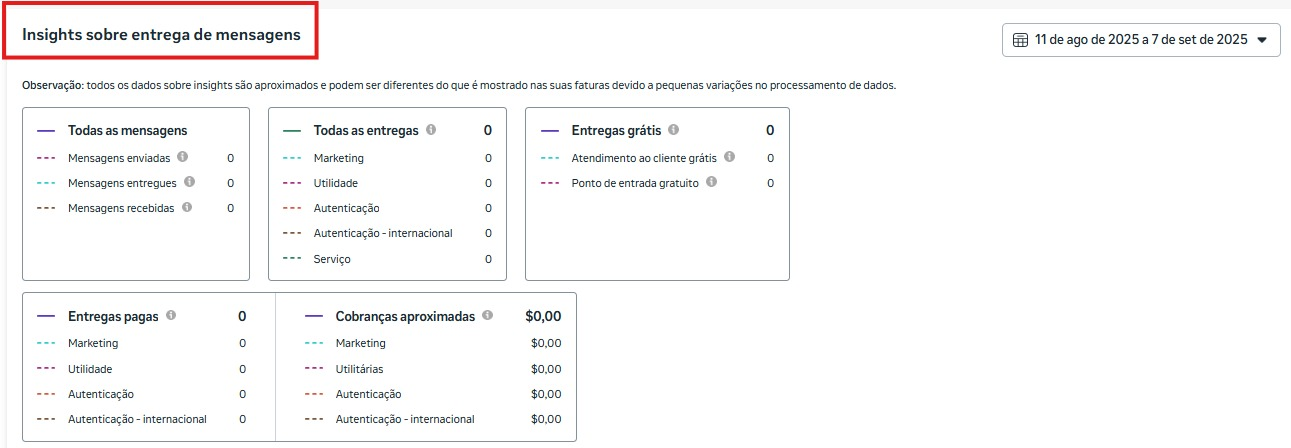Click info icon beside Mensagens enviadas
Screen dimensions: 1291x448
183,157
